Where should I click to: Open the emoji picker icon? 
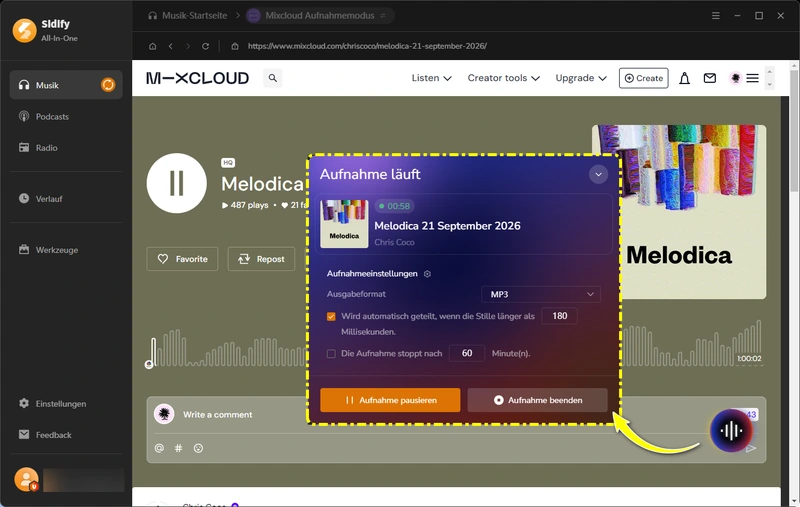point(198,448)
